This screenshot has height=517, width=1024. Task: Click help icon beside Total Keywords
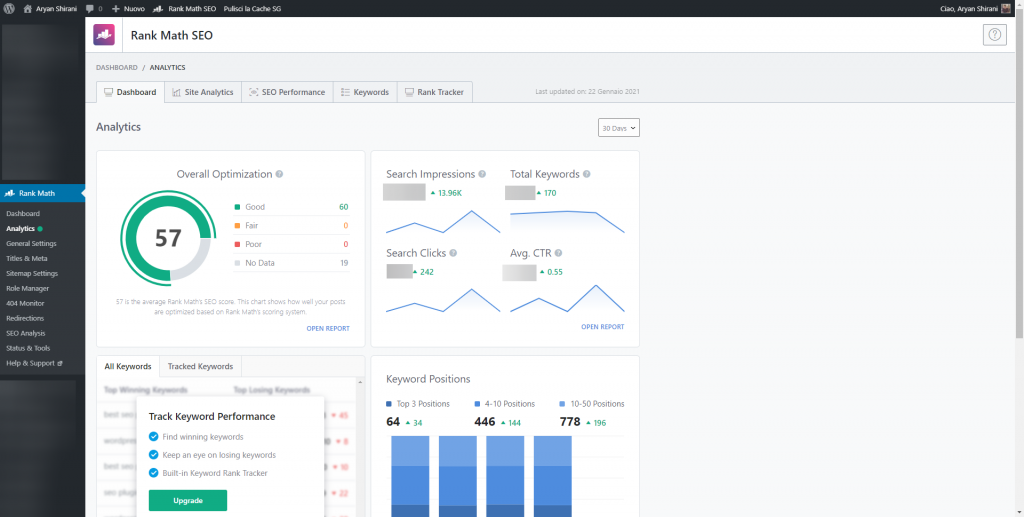pos(587,174)
